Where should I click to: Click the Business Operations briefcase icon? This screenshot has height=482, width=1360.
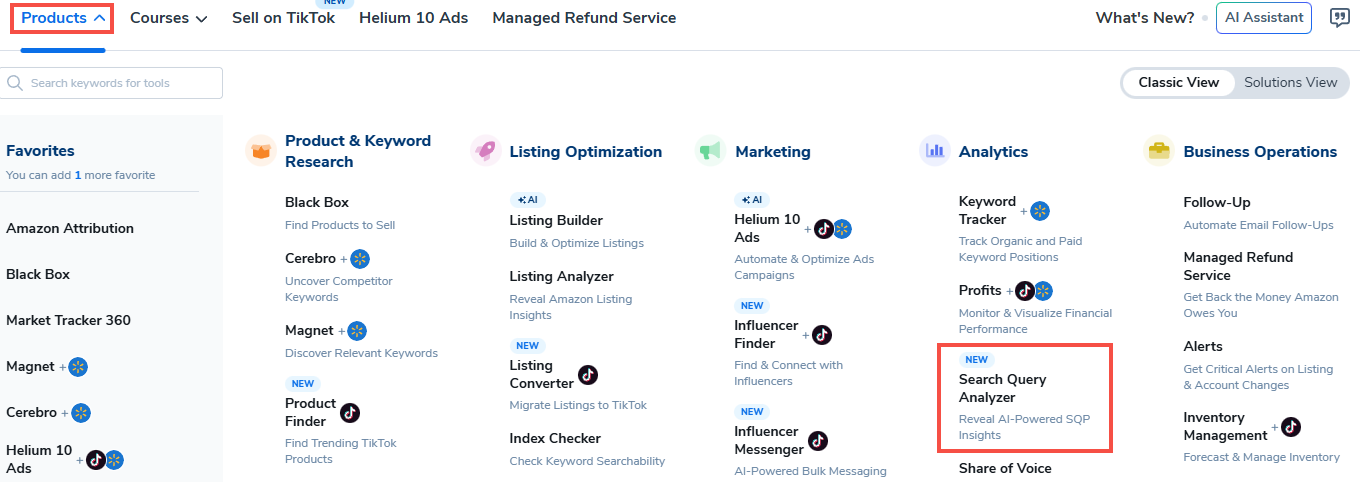[x=1159, y=151]
